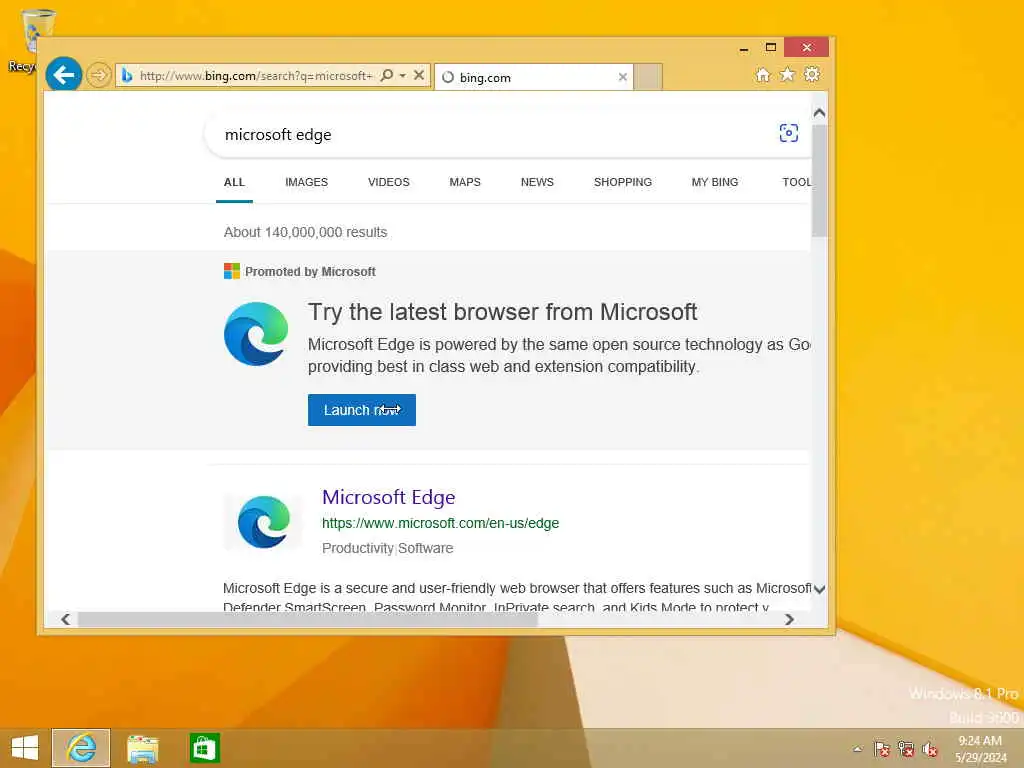Viewport: 1024px width, 768px height.
Task: Open the Tools gear icon
Action: pos(812,74)
